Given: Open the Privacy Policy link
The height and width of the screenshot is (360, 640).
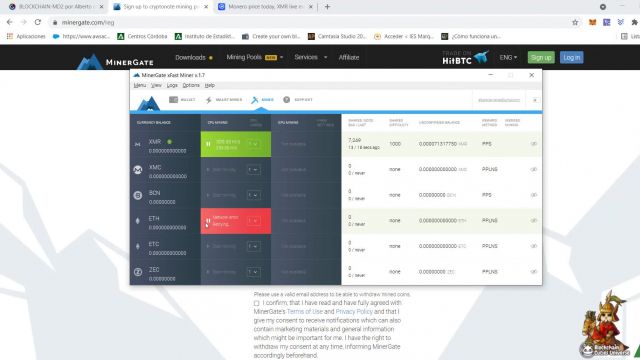Looking at the screenshot, I should point(354,311).
